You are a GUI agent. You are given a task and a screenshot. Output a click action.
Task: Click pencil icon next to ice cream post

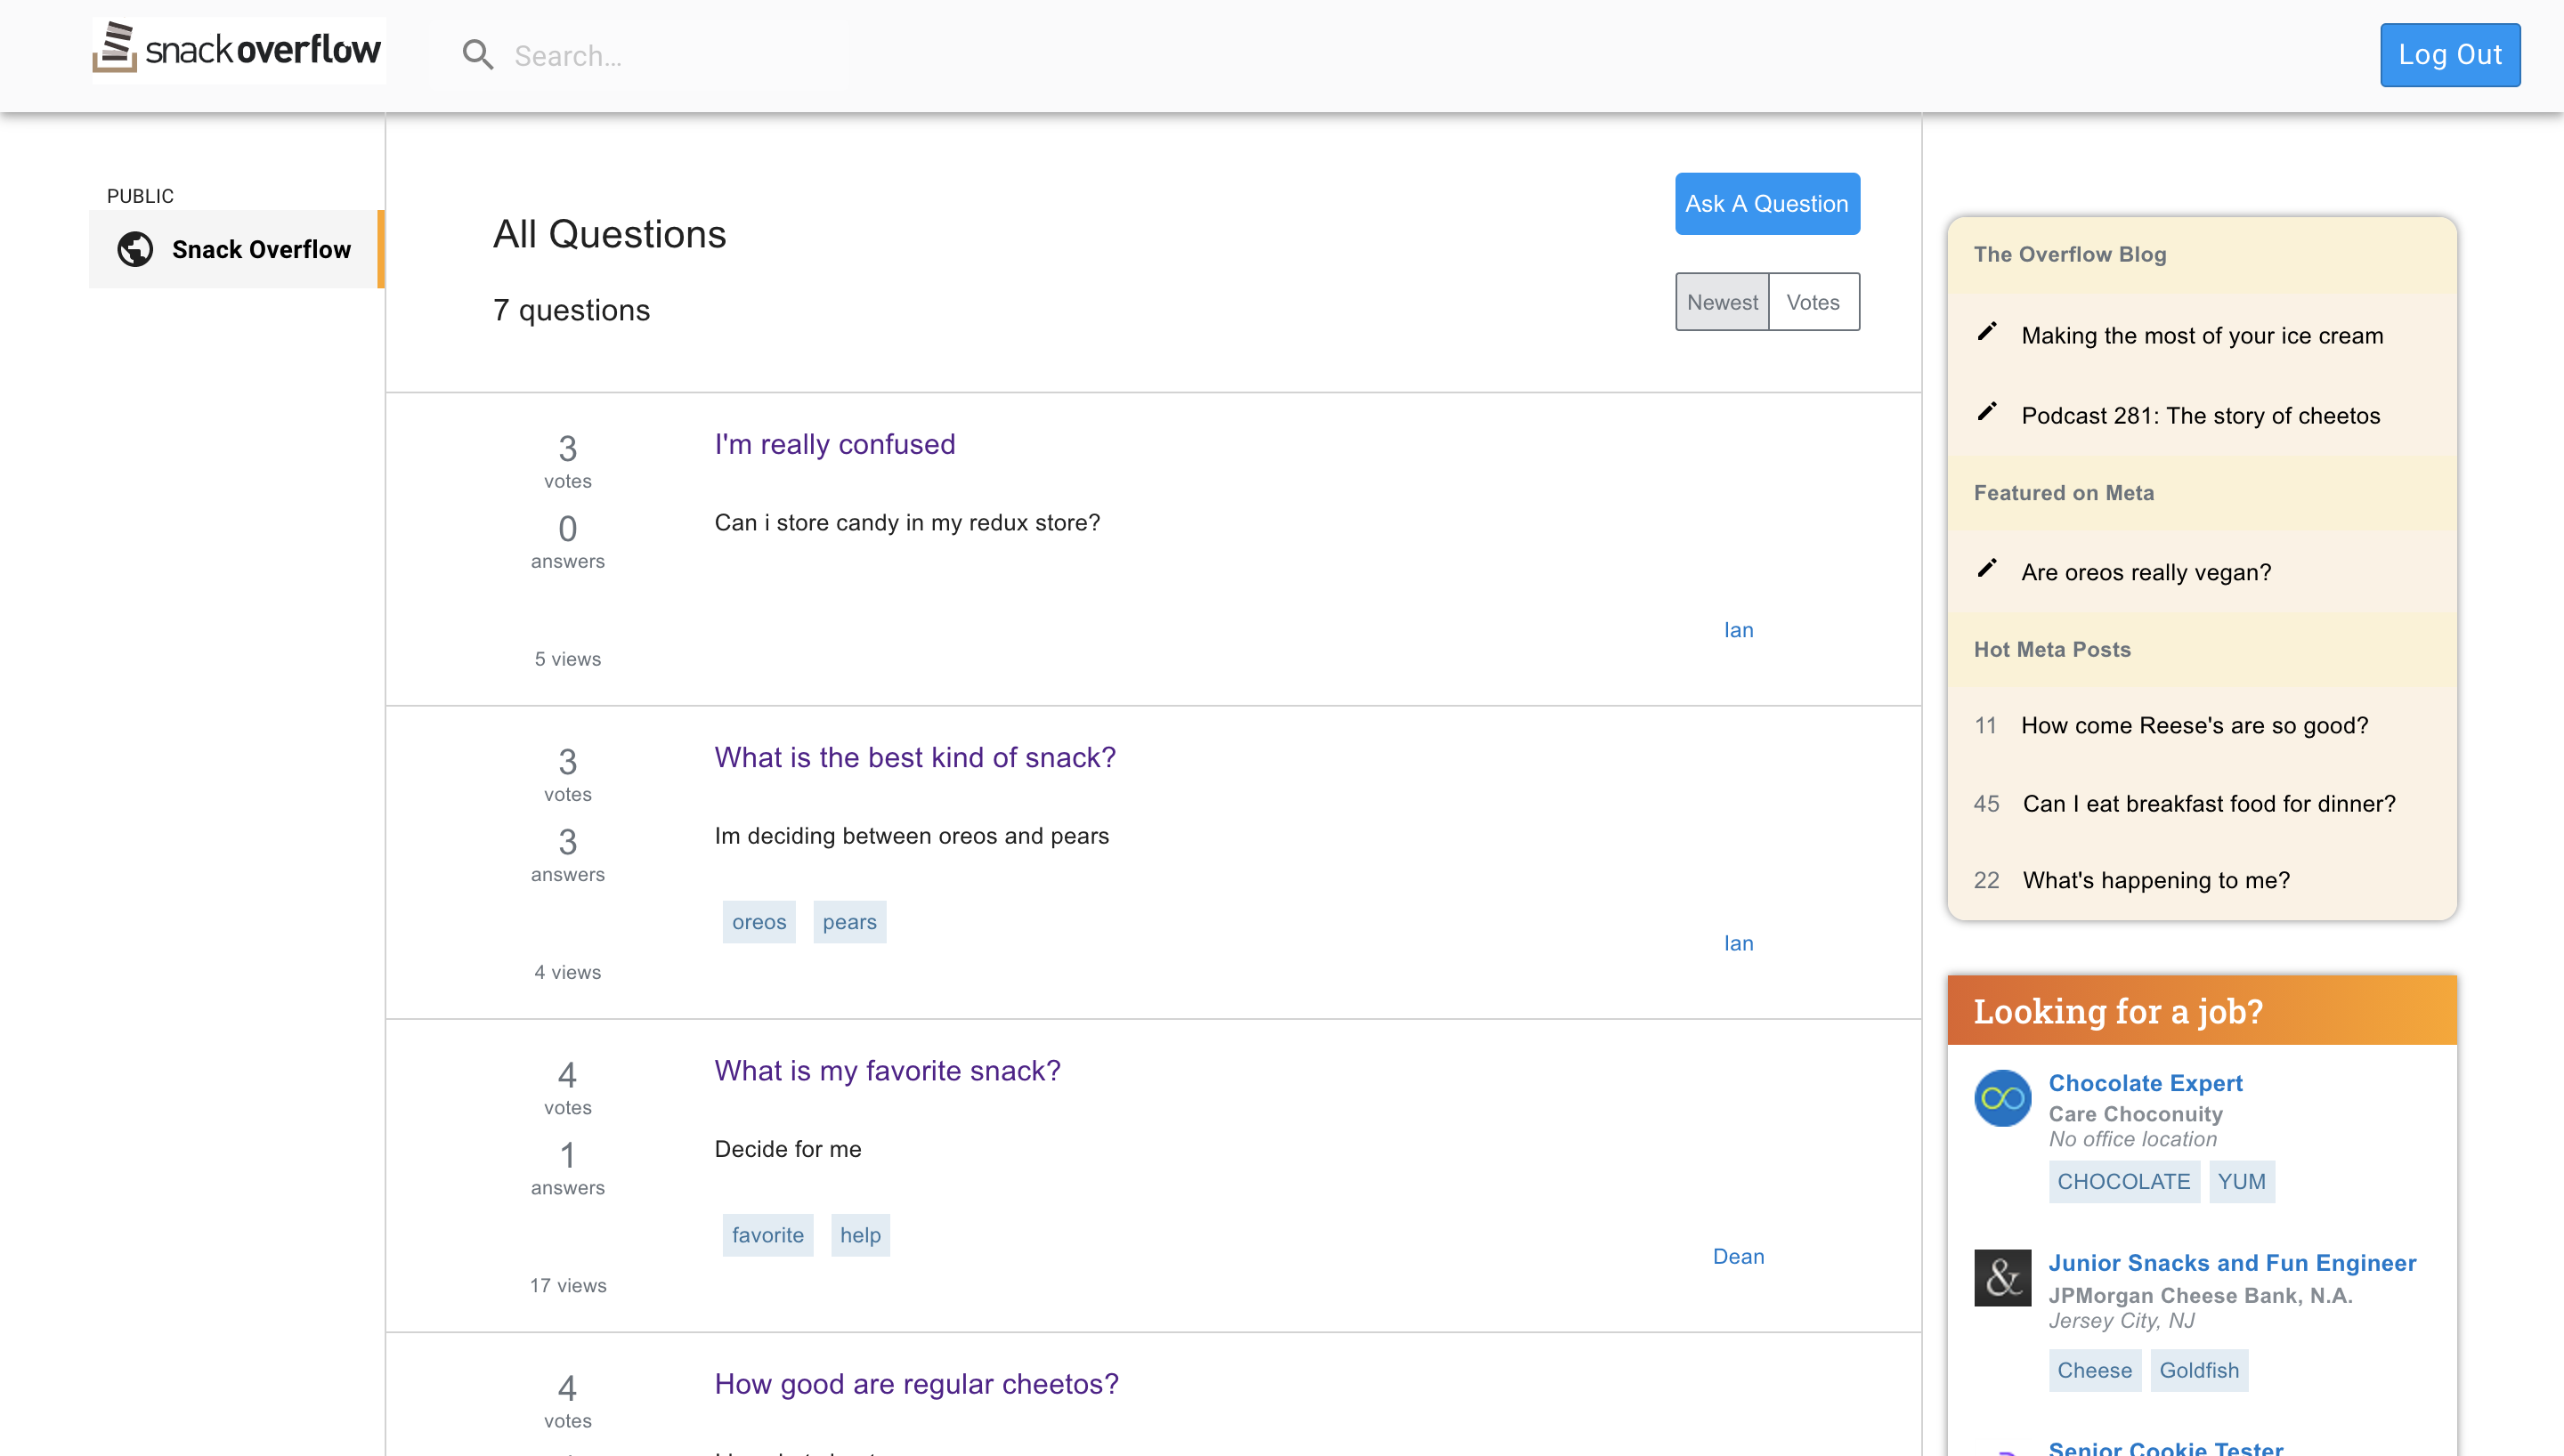coord(1987,332)
